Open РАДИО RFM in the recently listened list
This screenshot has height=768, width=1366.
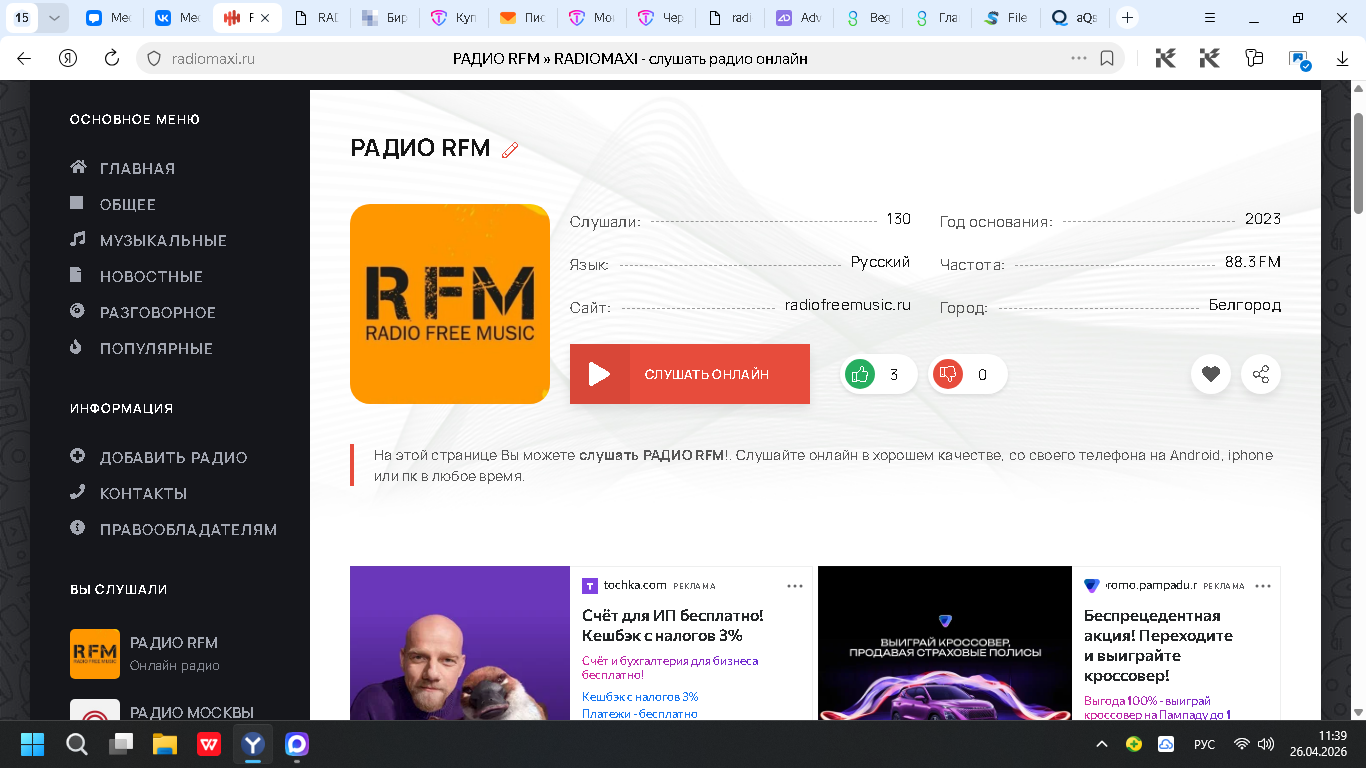[x=174, y=643]
